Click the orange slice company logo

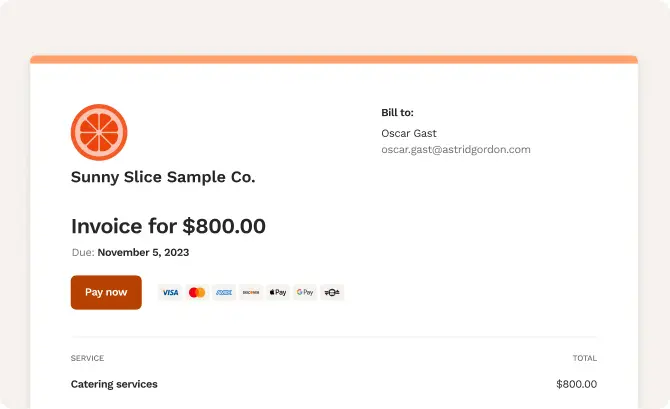click(x=99, y=132)
